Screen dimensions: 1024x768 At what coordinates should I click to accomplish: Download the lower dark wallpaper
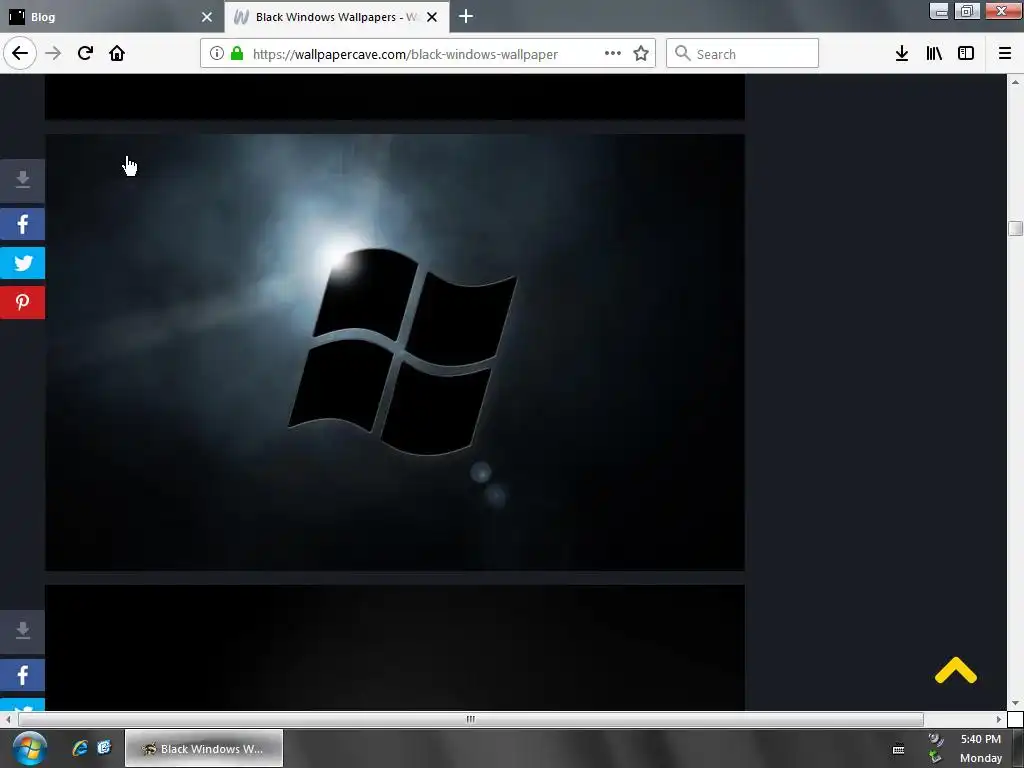(22, 632)
